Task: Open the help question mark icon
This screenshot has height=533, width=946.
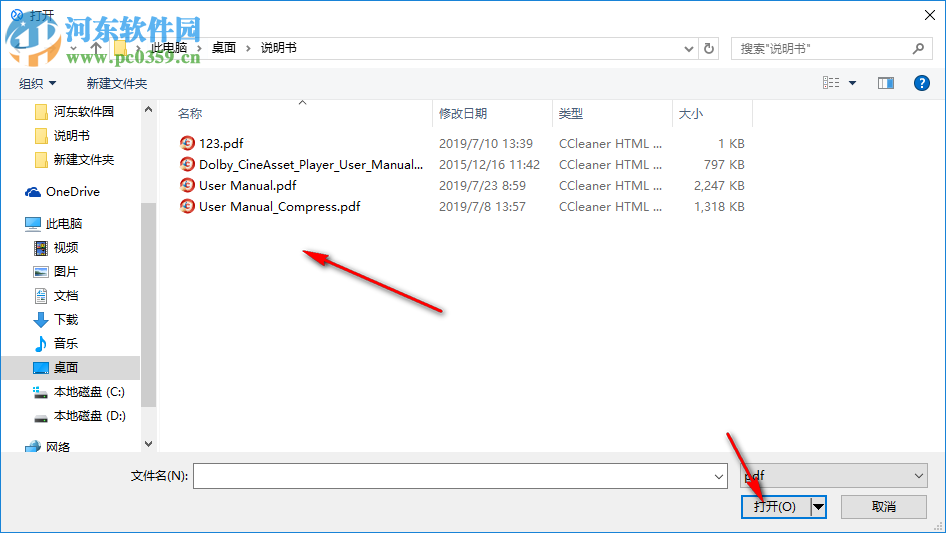Action: click(921, 83)
